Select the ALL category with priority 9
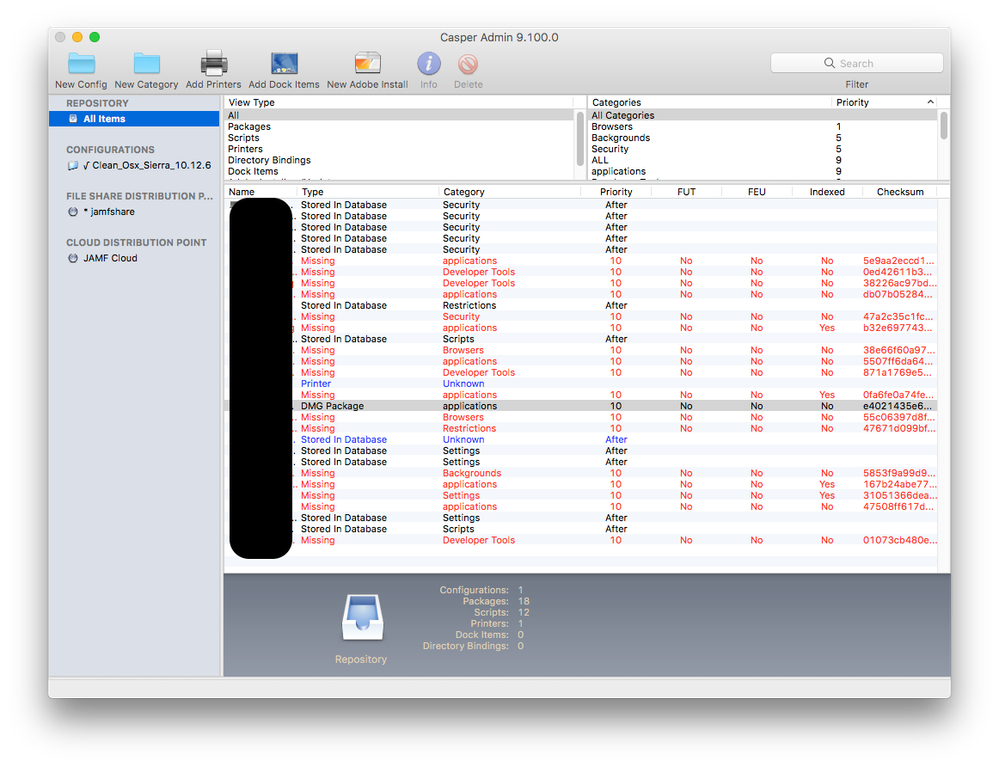The height and width of the screenshot is (767, 999). click(763, 160)
